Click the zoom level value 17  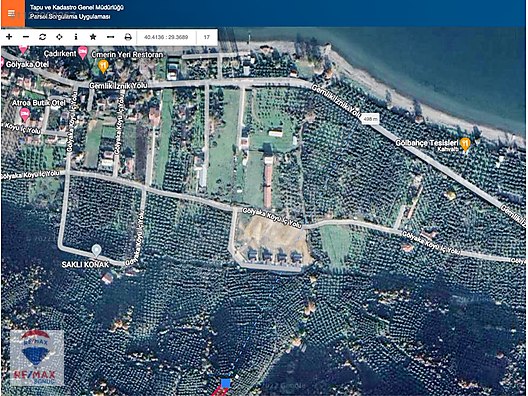coord(206,37)
